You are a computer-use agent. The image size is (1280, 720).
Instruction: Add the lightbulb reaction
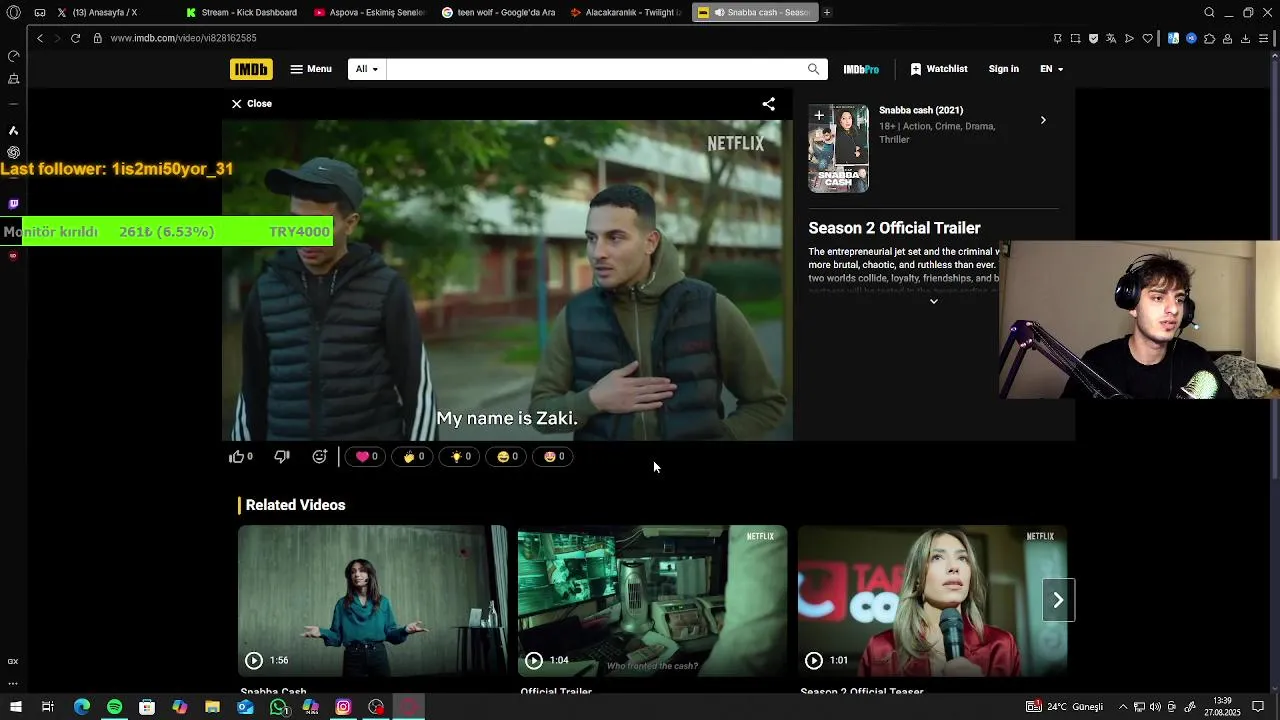coord(460,456)
